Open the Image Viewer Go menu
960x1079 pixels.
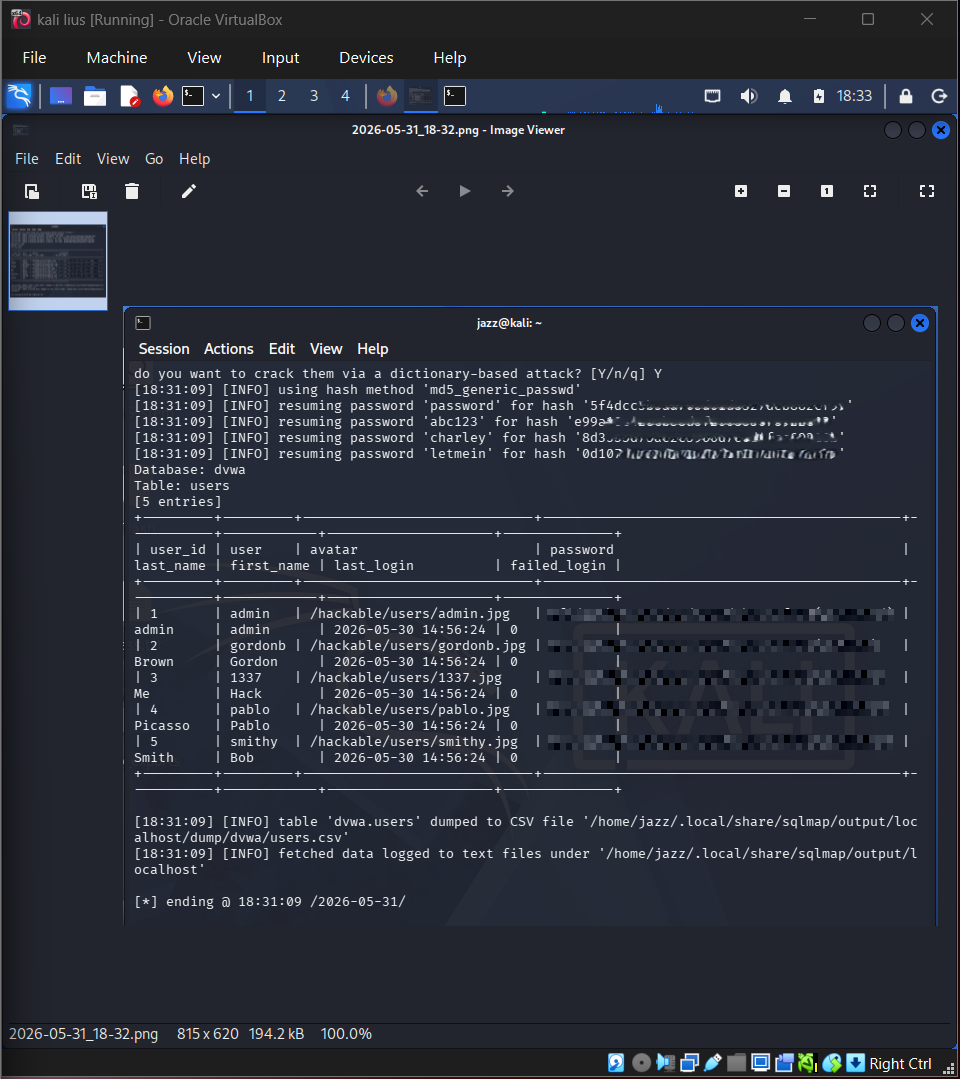(x=154, y=159)
